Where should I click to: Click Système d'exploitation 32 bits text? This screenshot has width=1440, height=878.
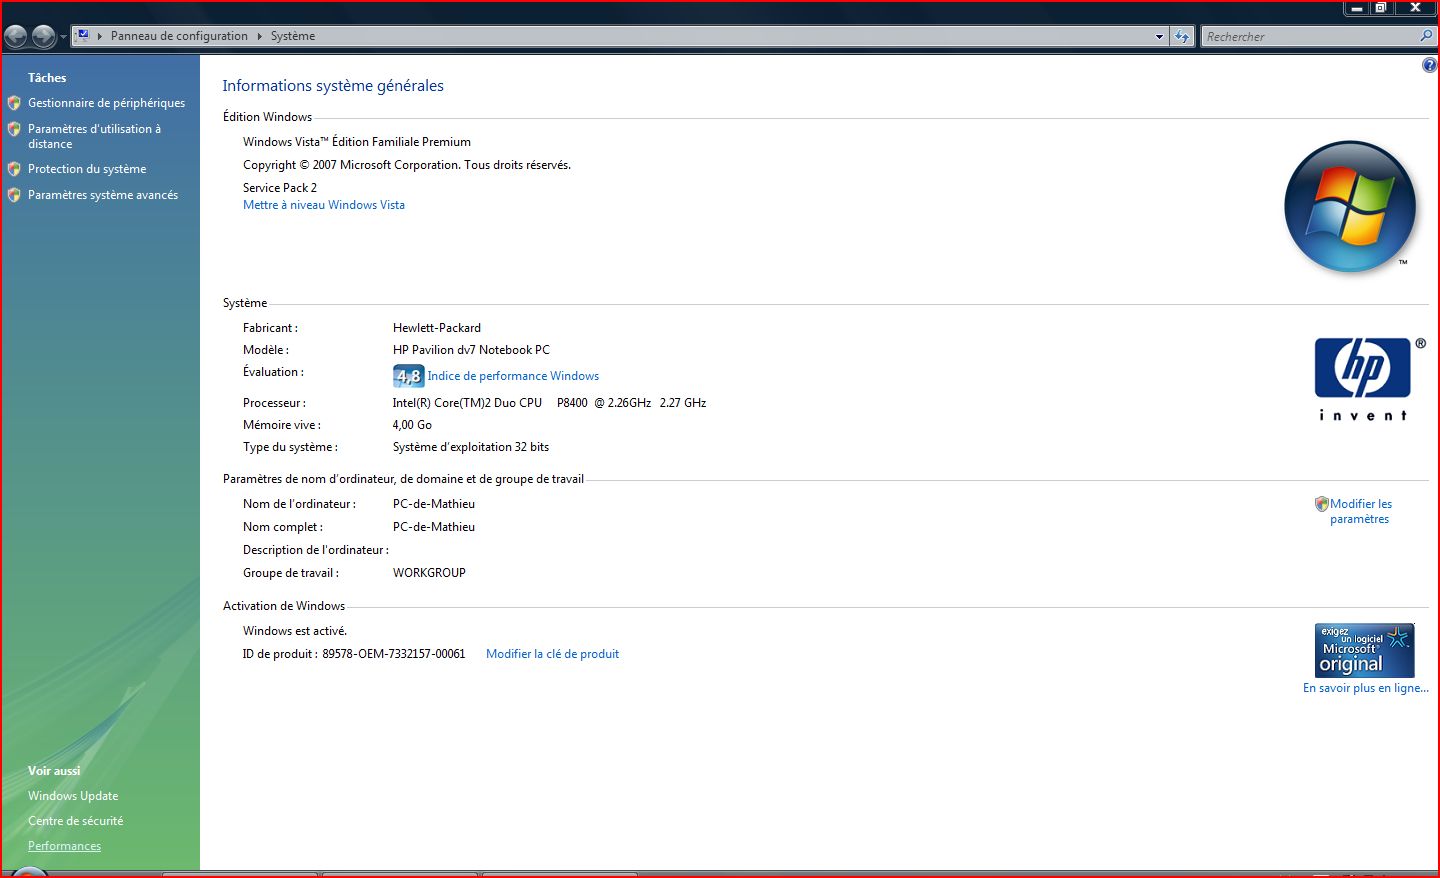tap(471, 447)
